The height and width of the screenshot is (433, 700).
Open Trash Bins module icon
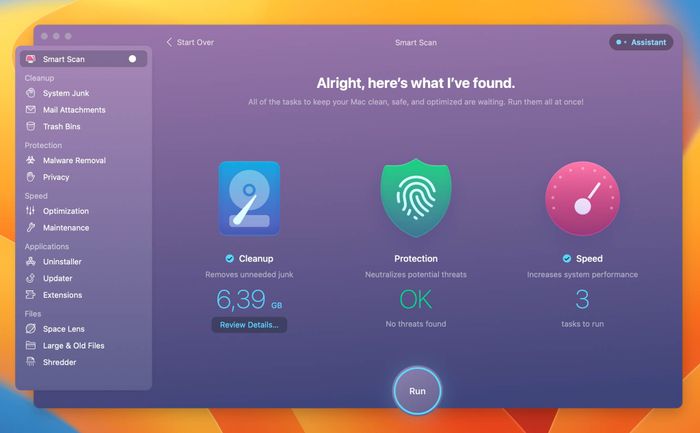tap(30, 126)
